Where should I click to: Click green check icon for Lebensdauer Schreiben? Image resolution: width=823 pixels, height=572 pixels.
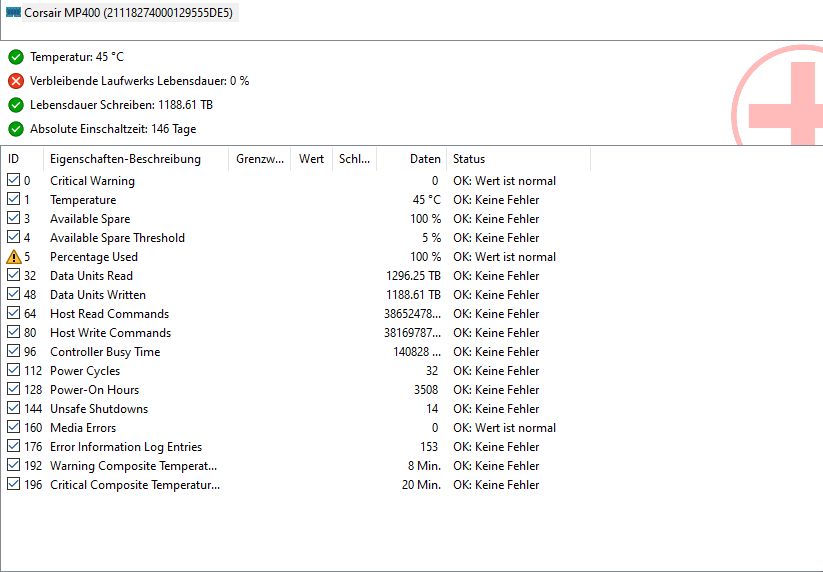pyautogui.click(x=16, y=105)
